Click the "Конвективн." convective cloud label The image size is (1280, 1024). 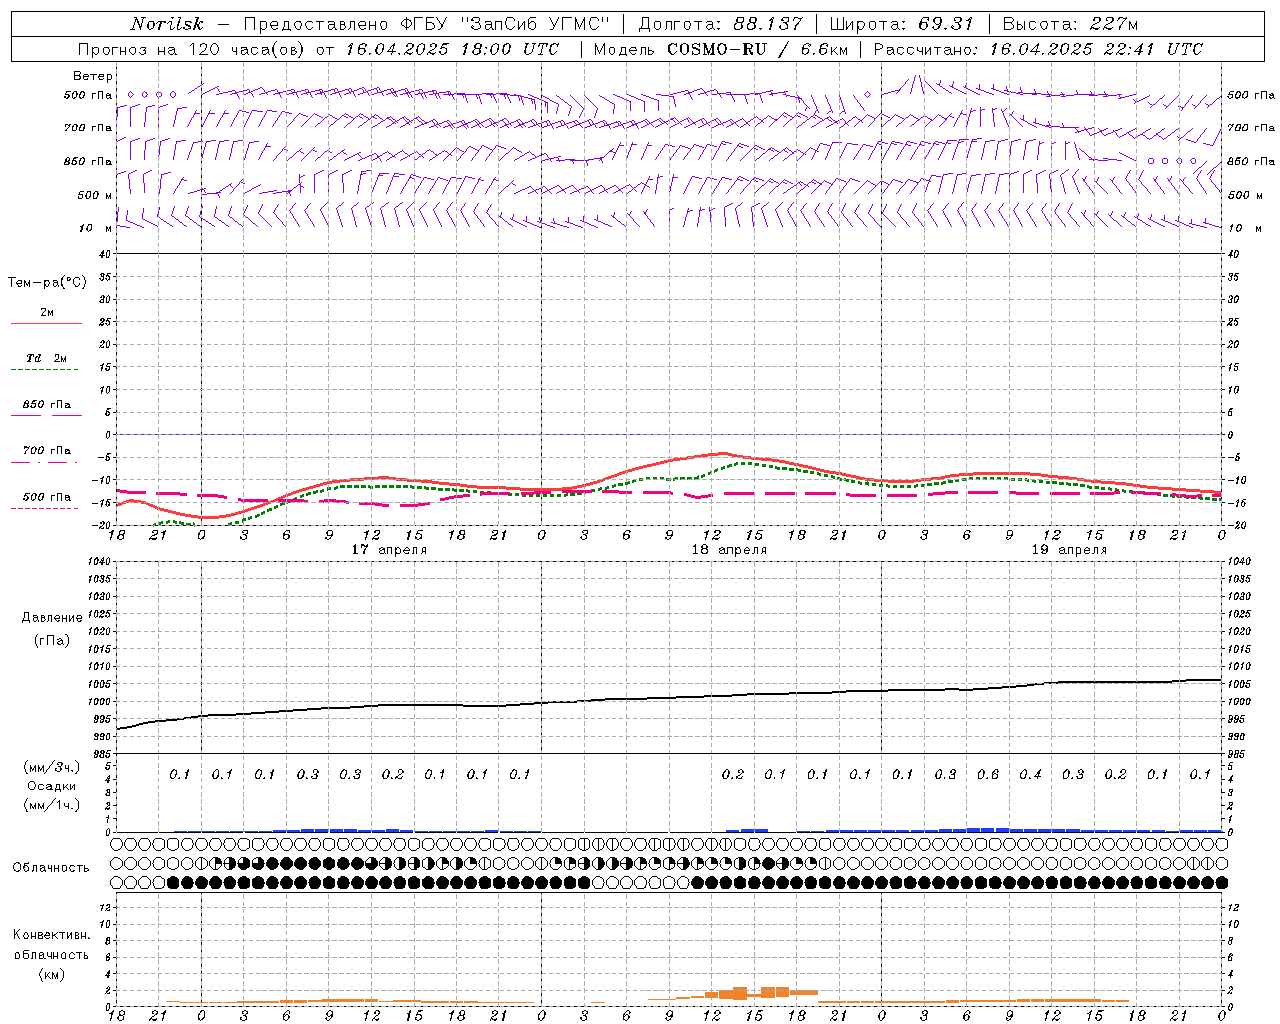coord(52,935)
